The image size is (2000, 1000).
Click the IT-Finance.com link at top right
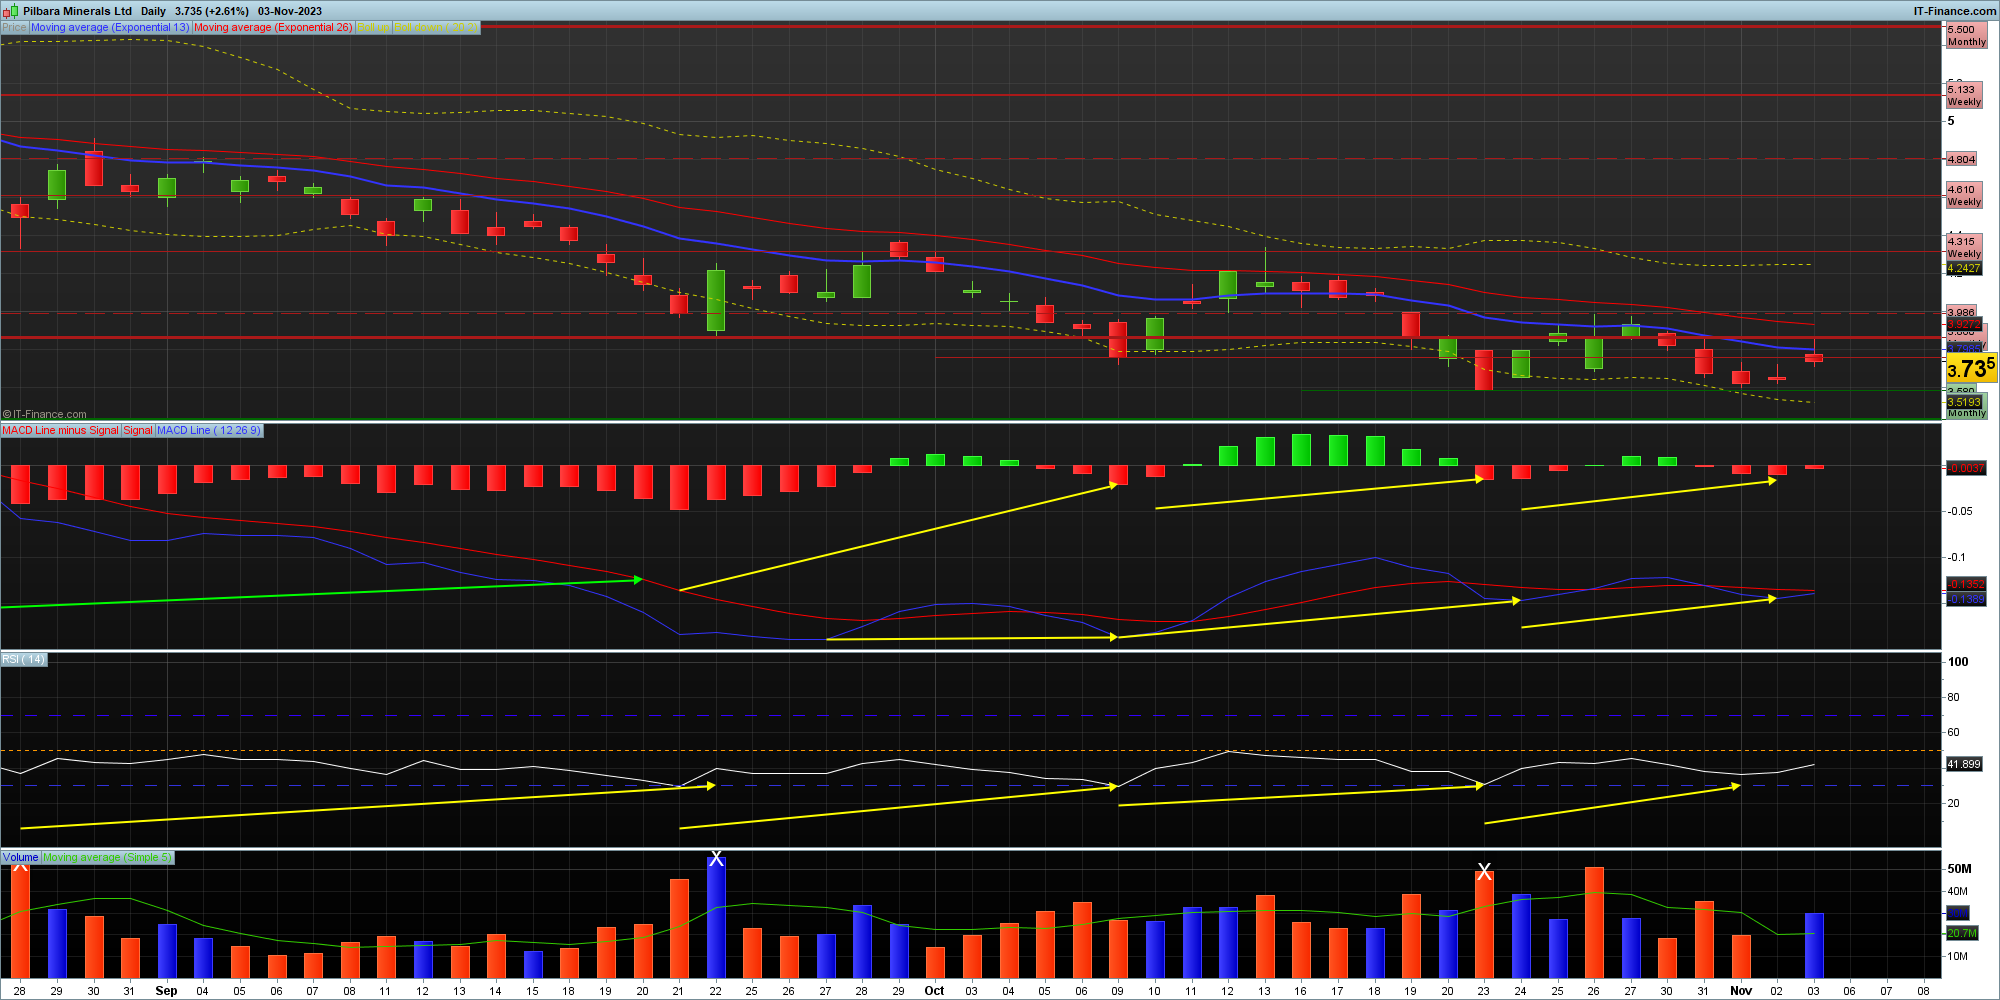(1954, 12)
